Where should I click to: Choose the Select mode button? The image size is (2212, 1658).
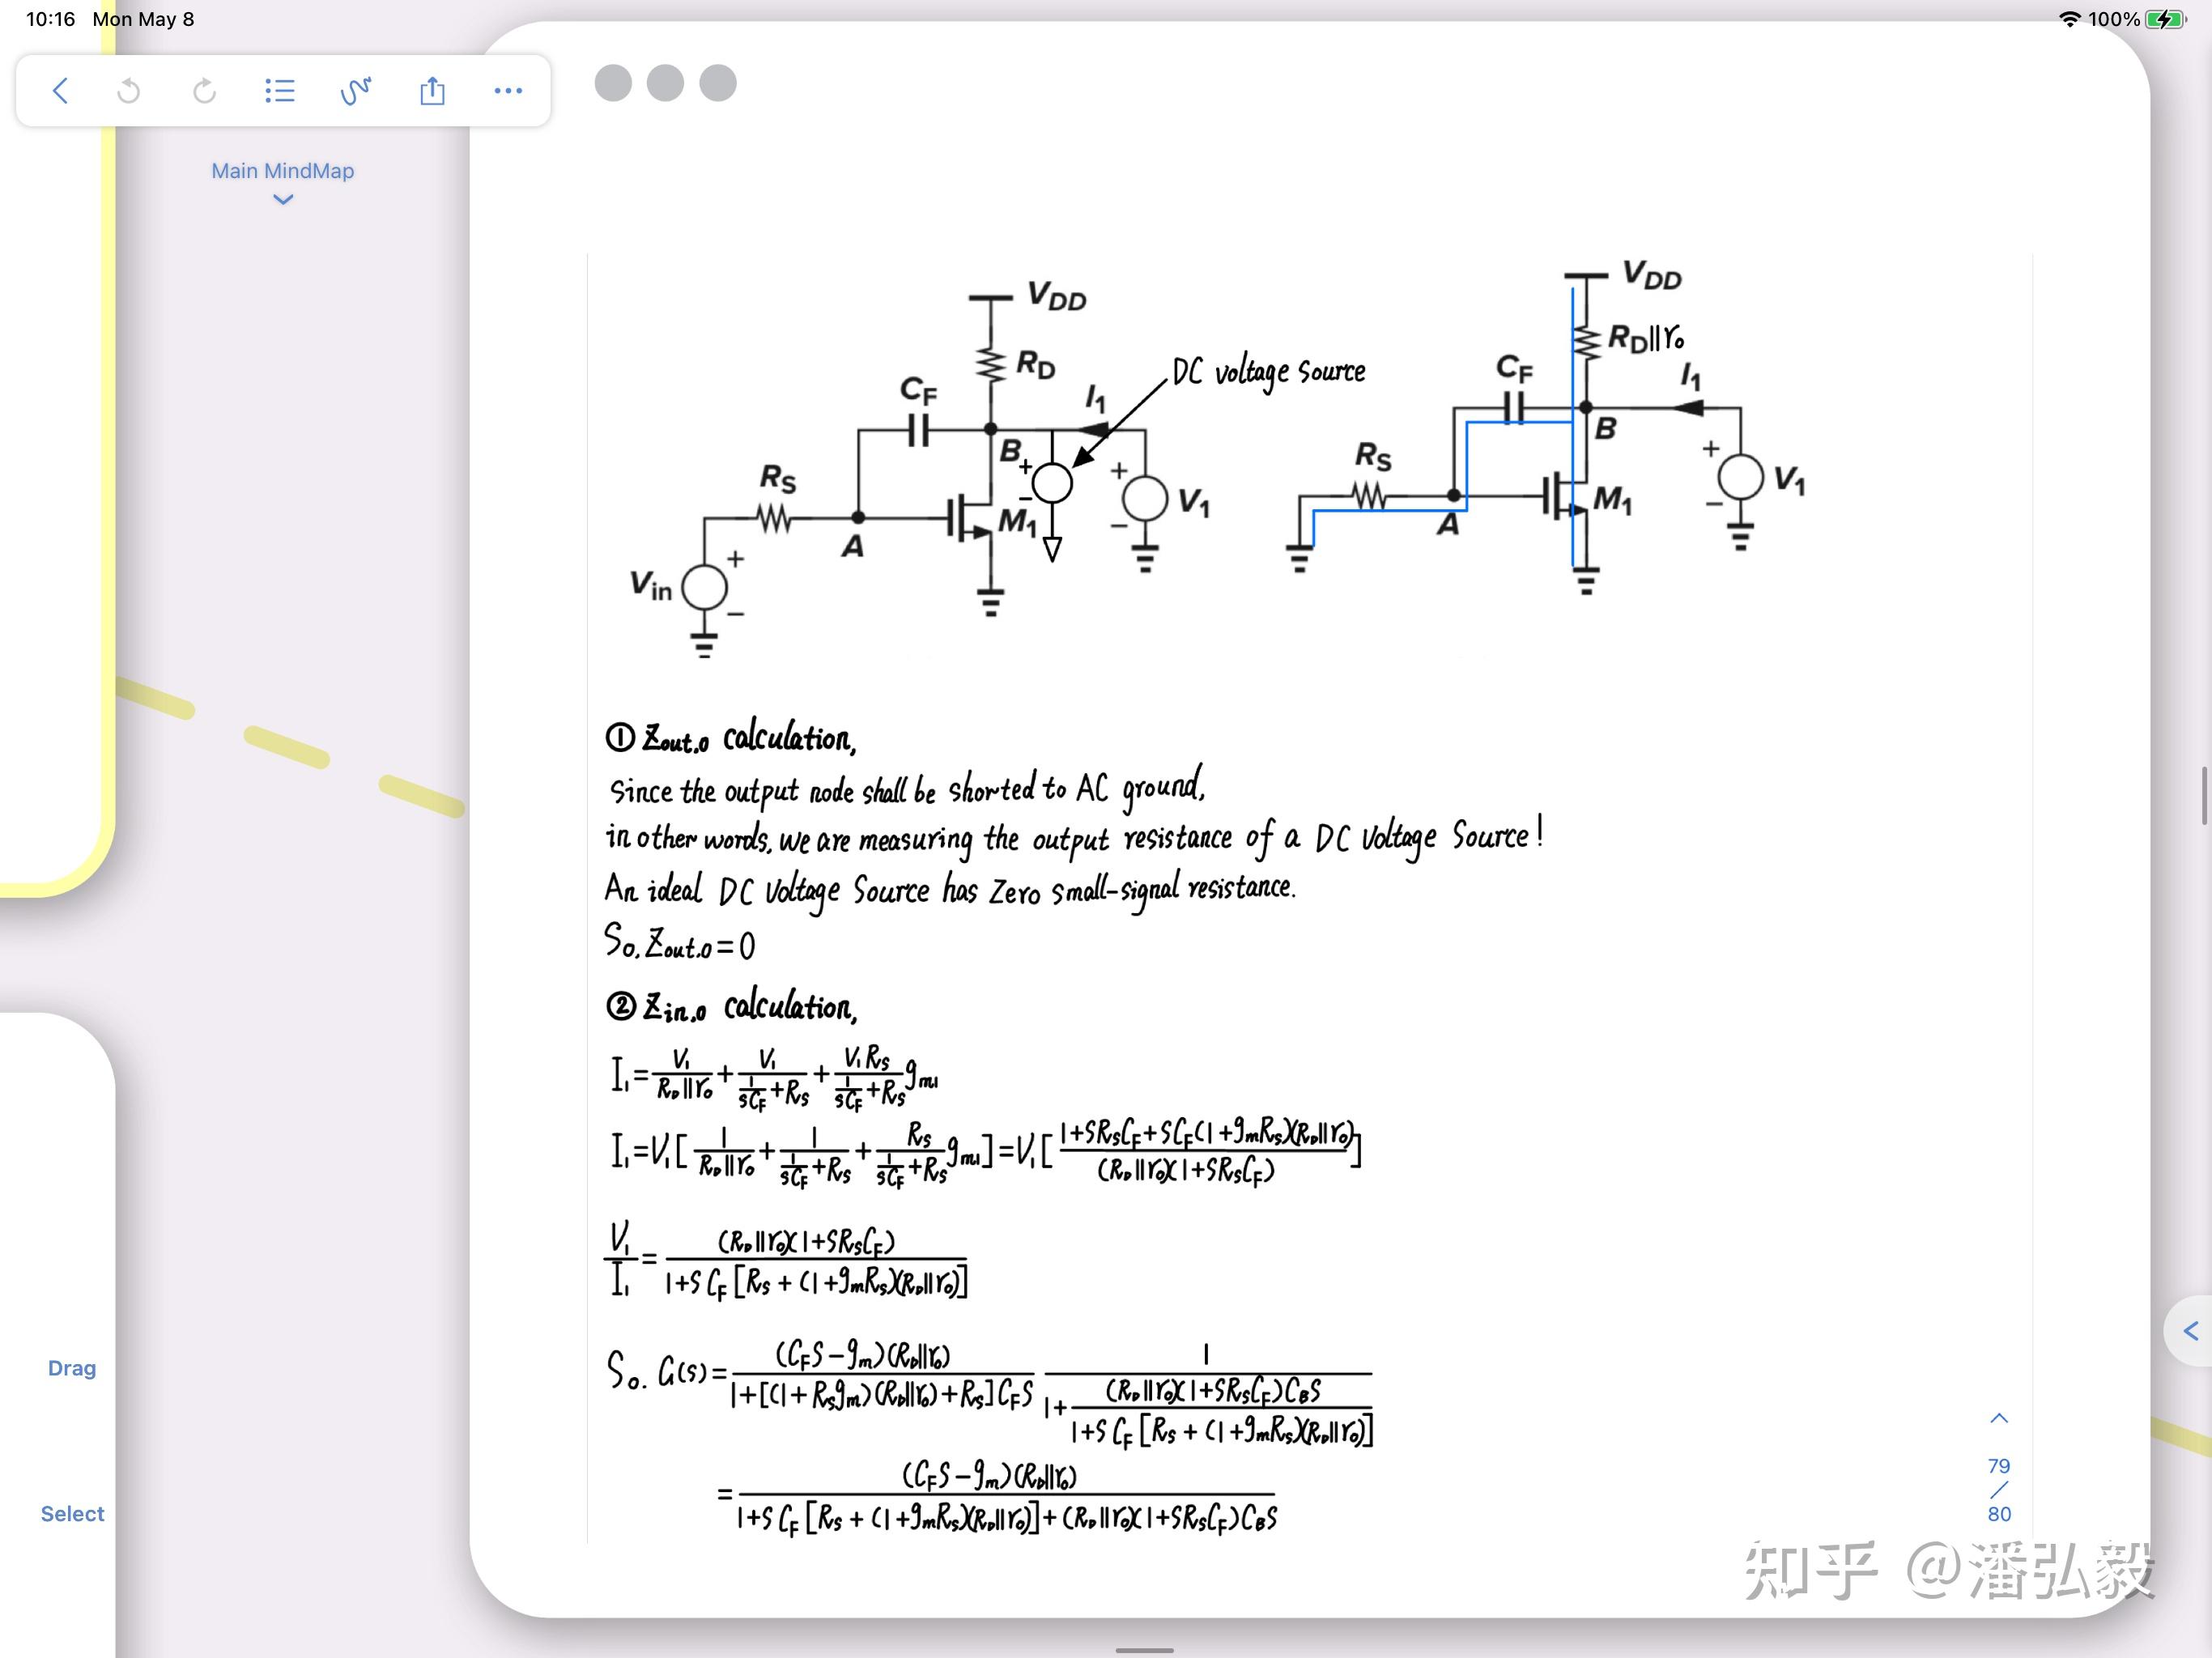[x=72, y=1514]
